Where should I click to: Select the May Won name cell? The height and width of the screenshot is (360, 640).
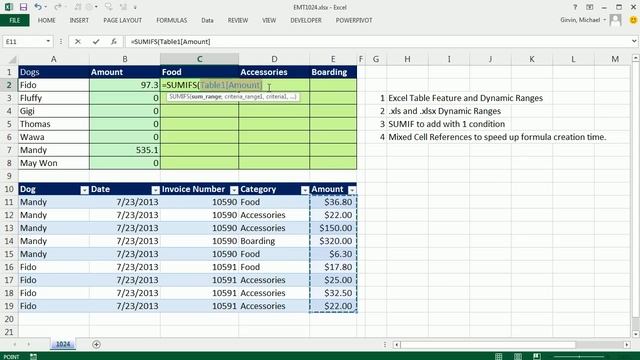pyautogui.click(x=53, y=163)
